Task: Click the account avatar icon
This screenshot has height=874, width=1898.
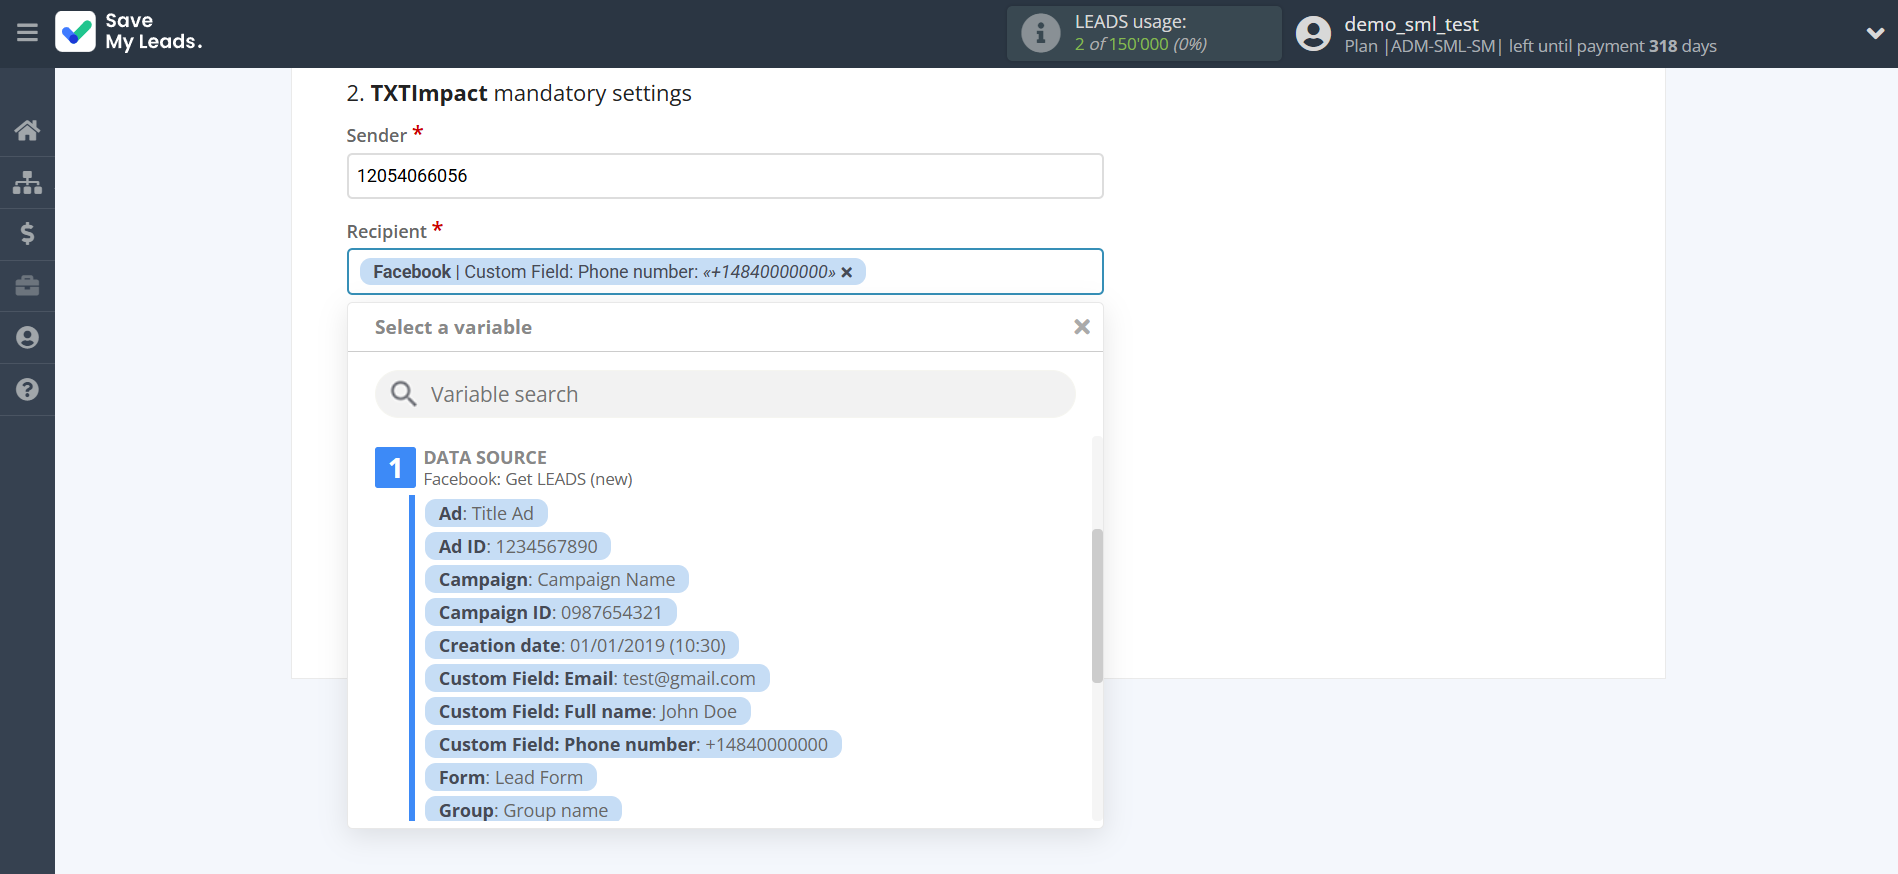Action: pos(1313,33)
